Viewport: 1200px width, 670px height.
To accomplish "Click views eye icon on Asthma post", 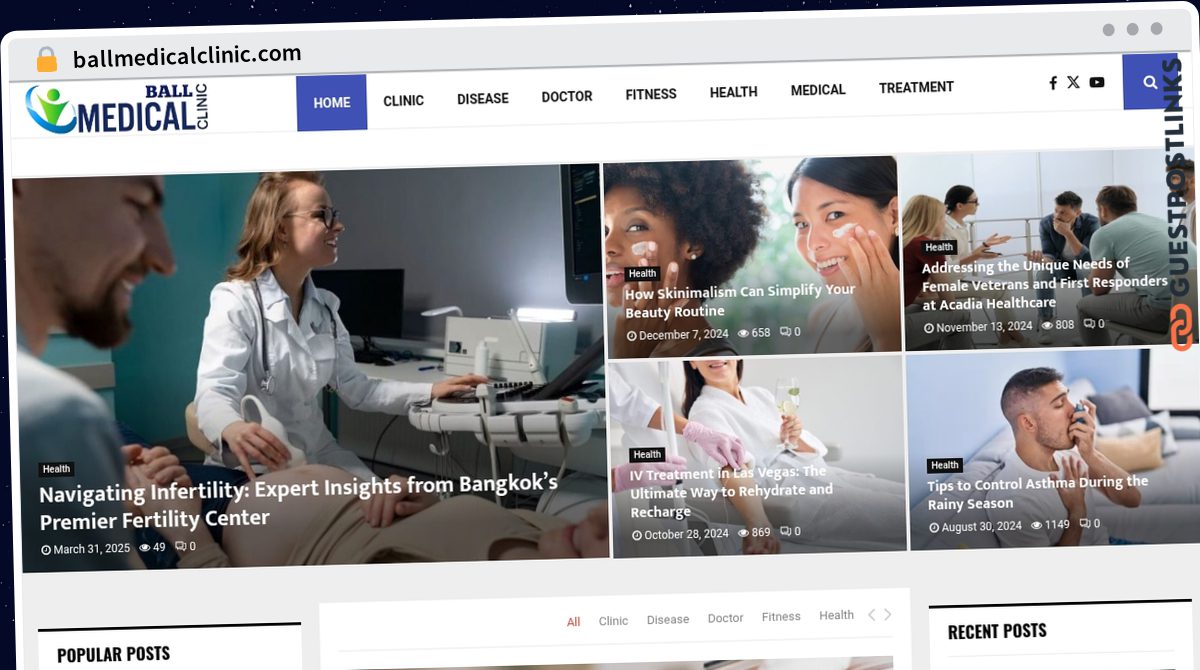I will coord(1036,525).
